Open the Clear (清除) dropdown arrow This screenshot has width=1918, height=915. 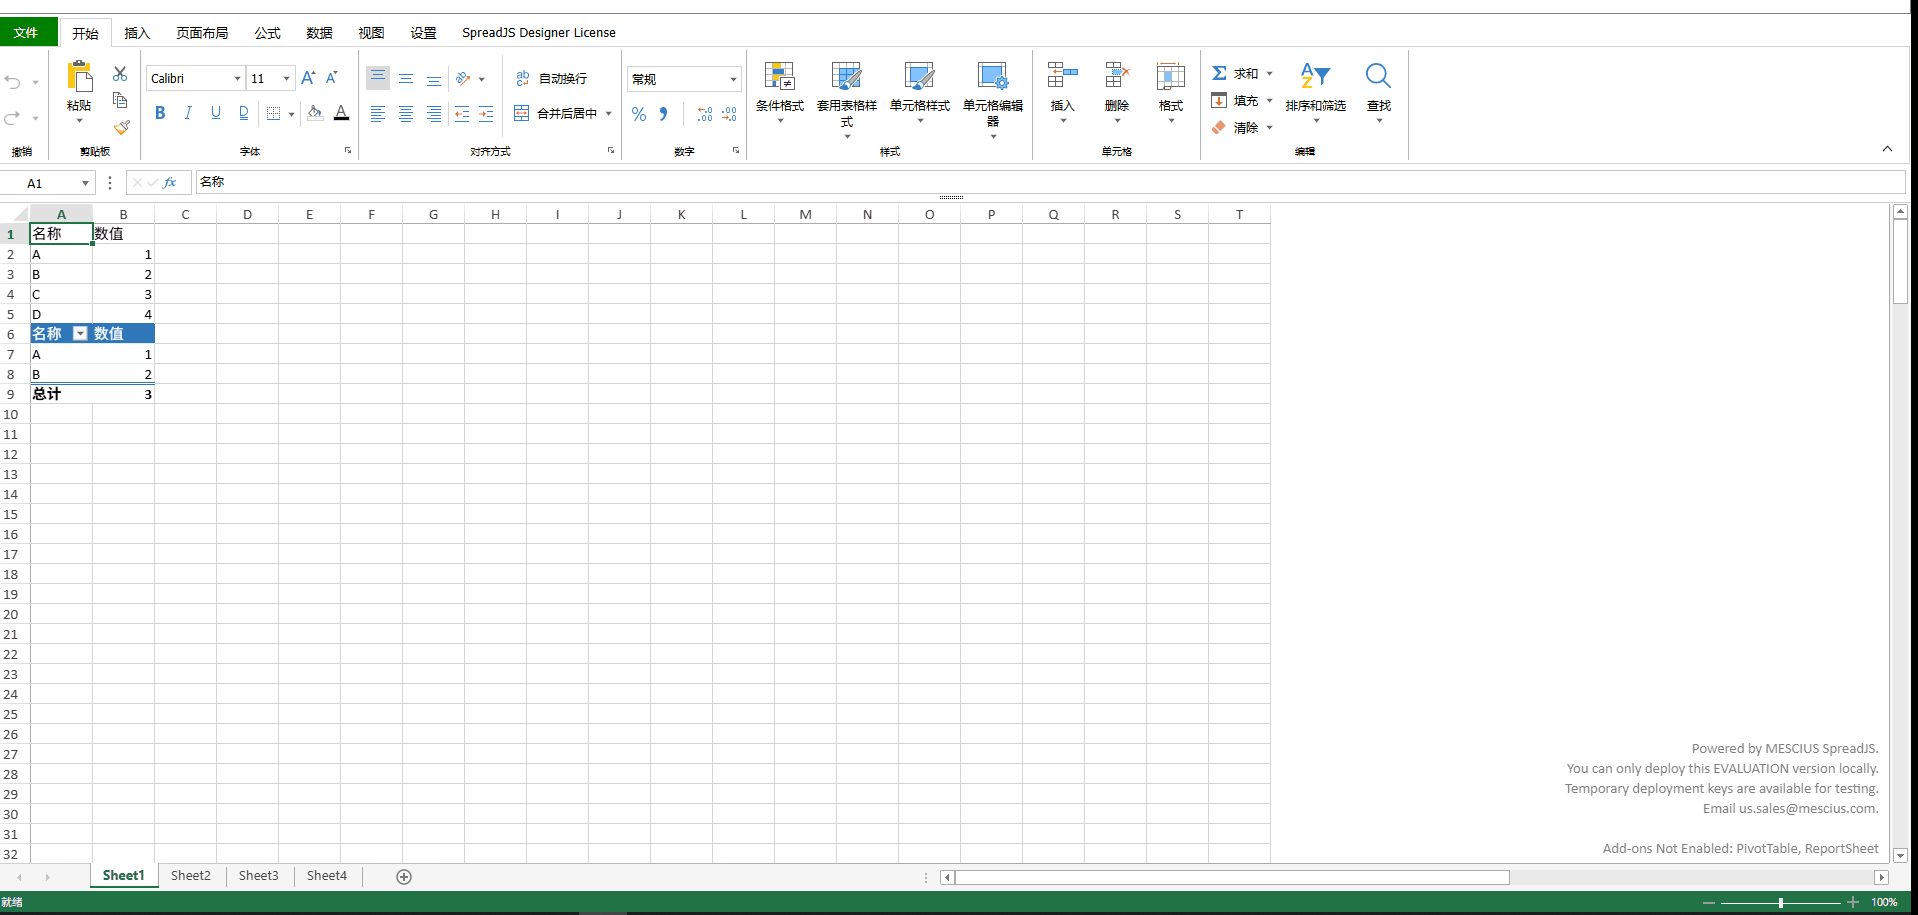[x=1270, y=127]
